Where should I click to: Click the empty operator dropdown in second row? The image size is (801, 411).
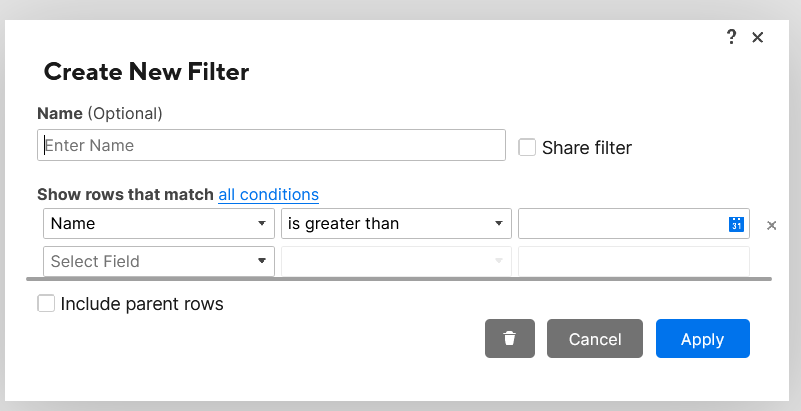coord(396,261)
